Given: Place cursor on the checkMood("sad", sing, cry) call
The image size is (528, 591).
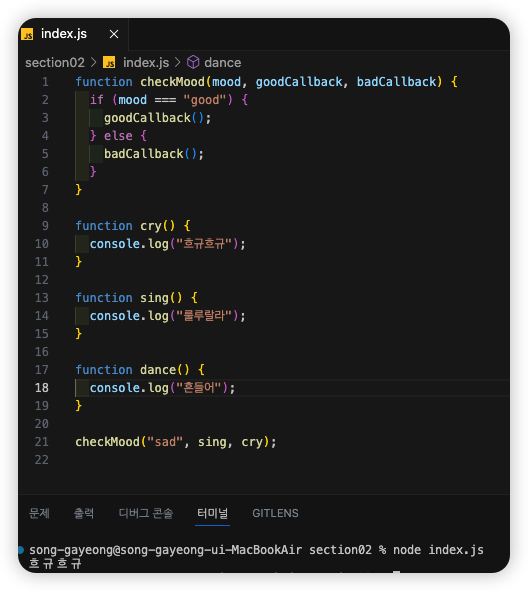Looking at the screenshot, I should [x=176, y=442].
